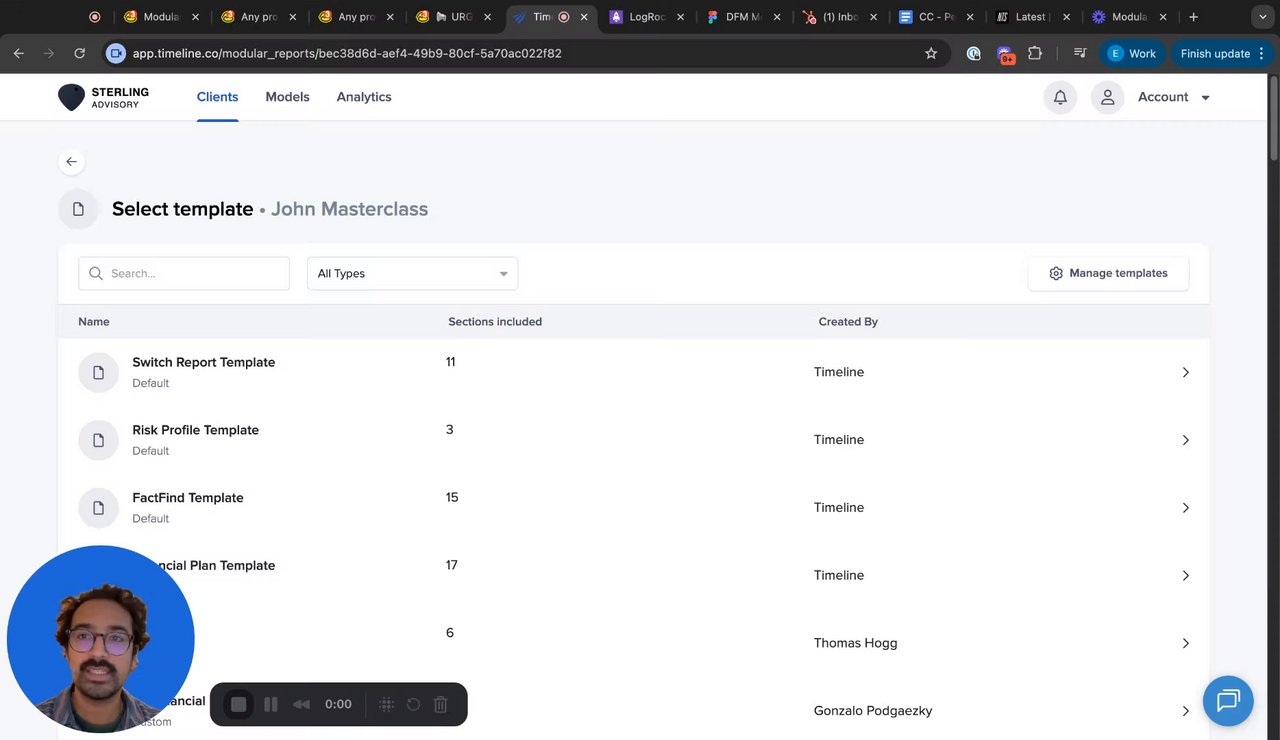Delete the recording with trash icon
Image resolution: width=1280 pixels, height=740 pixels.
(x=440, y=704)
